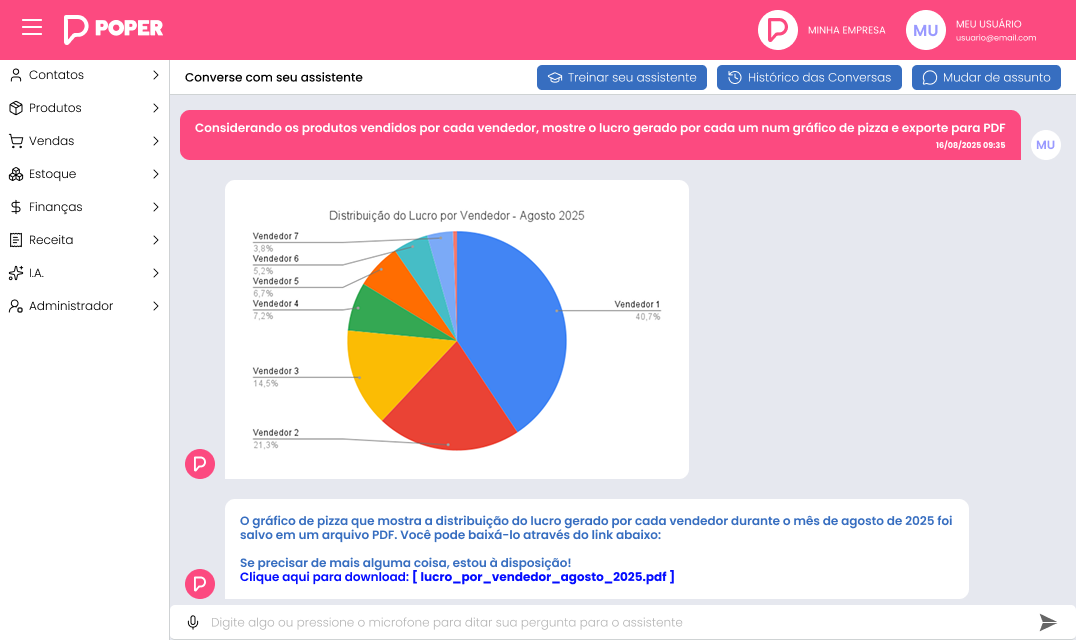This screenshot has width=1076, height=640.
Task: Click the I.A. sparkle icon
Action: coord(16,273)
